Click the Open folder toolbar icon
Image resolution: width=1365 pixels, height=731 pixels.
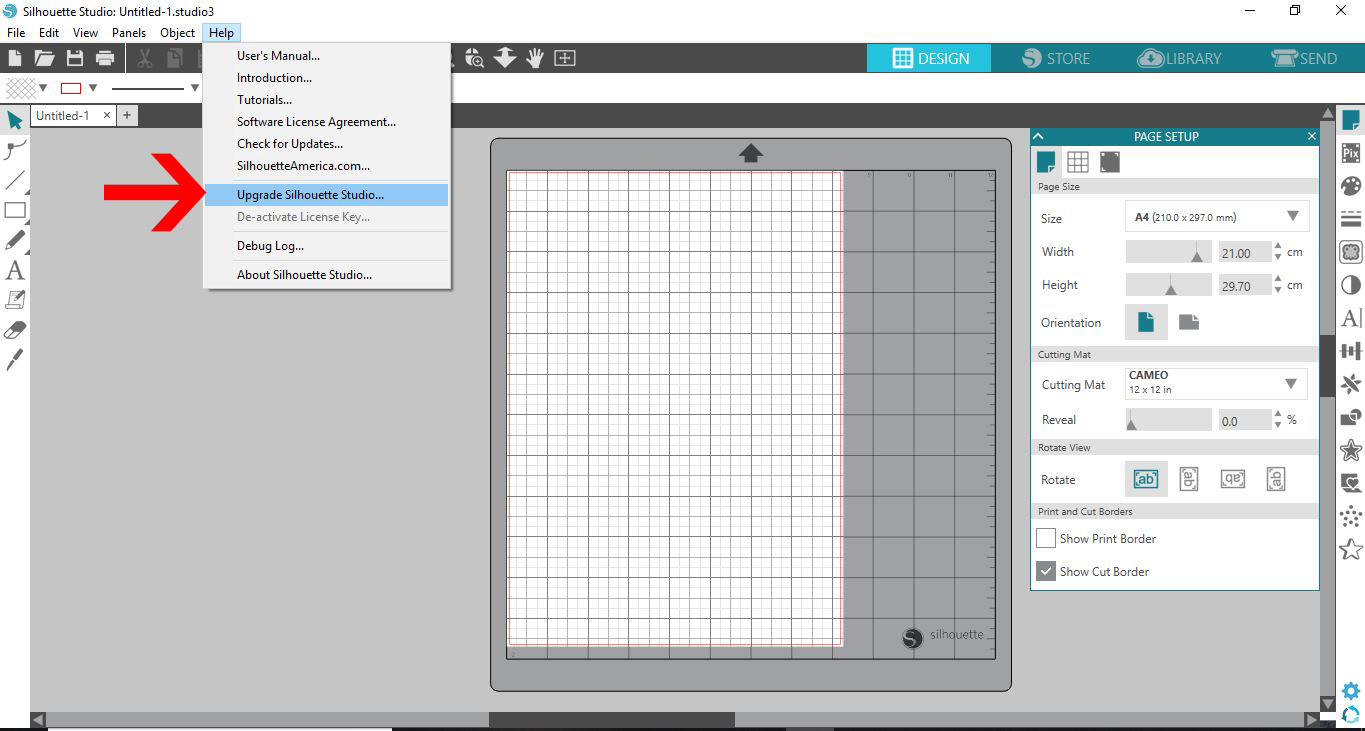(44, 58)
